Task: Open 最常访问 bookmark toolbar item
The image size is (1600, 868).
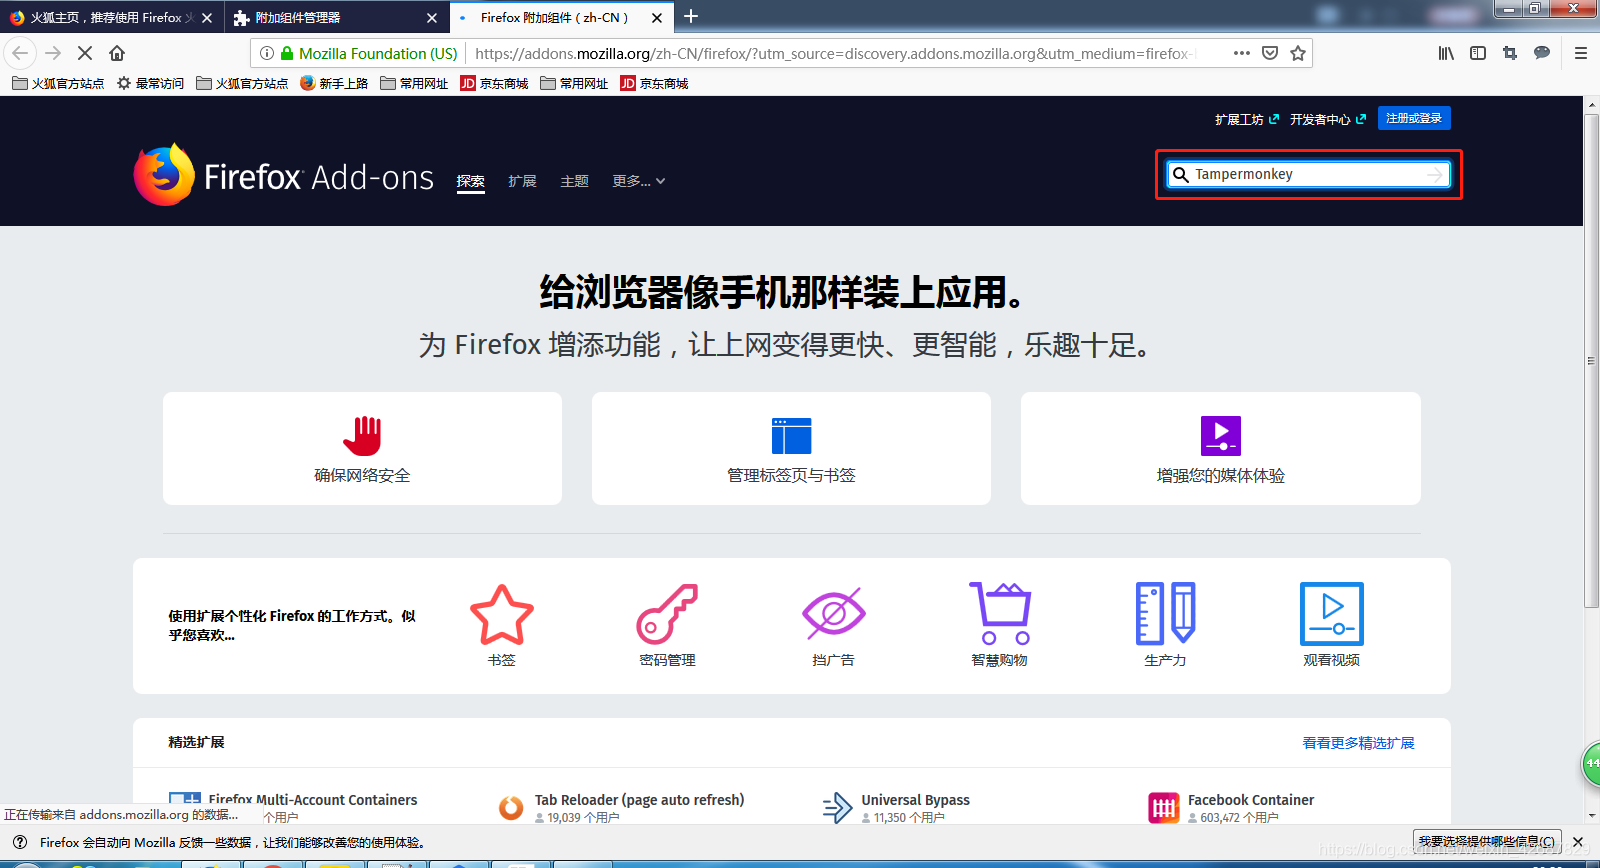Action: 150,83
